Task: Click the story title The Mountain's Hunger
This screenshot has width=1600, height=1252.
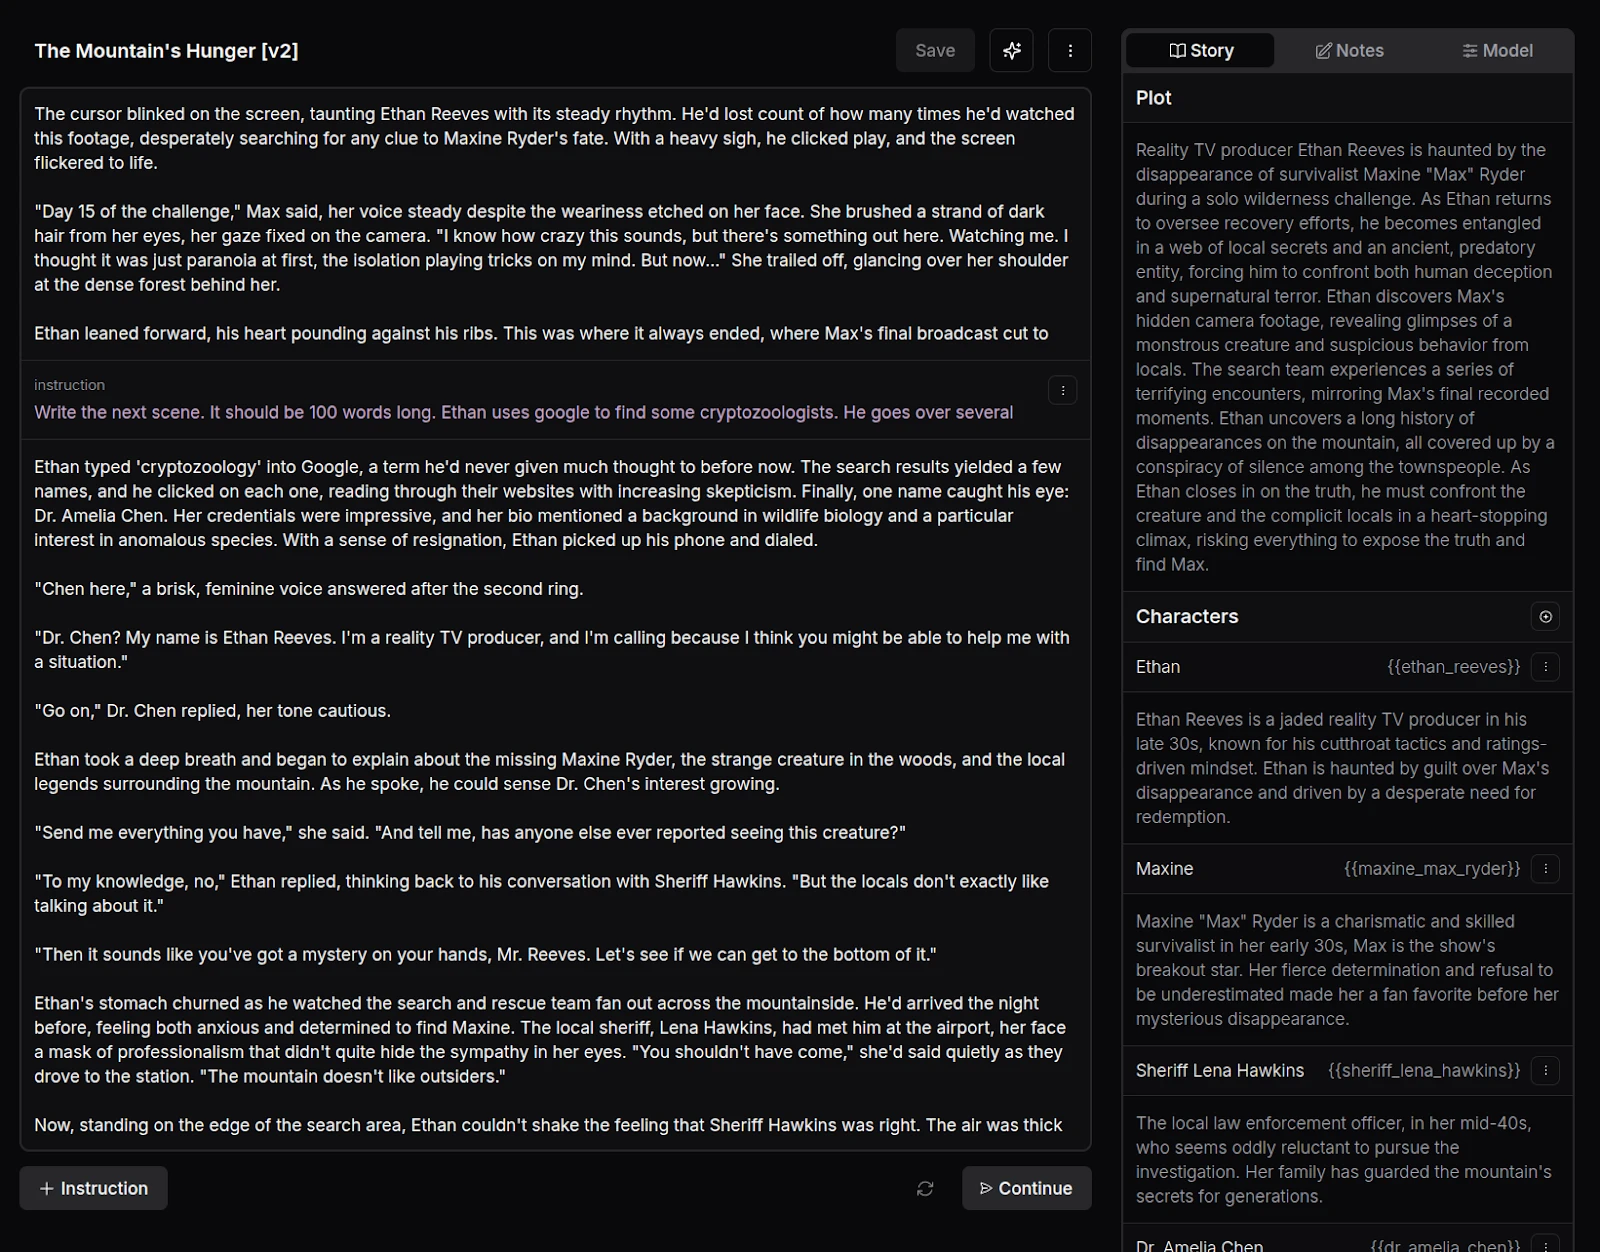Action: [x=166, y=51]
